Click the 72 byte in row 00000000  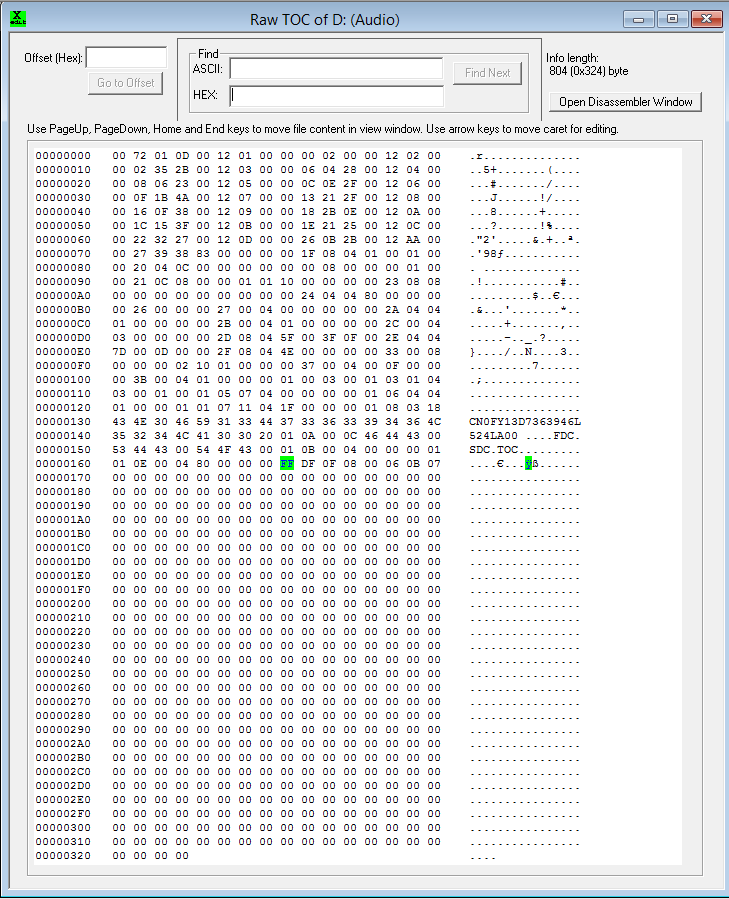pos(140,155)
